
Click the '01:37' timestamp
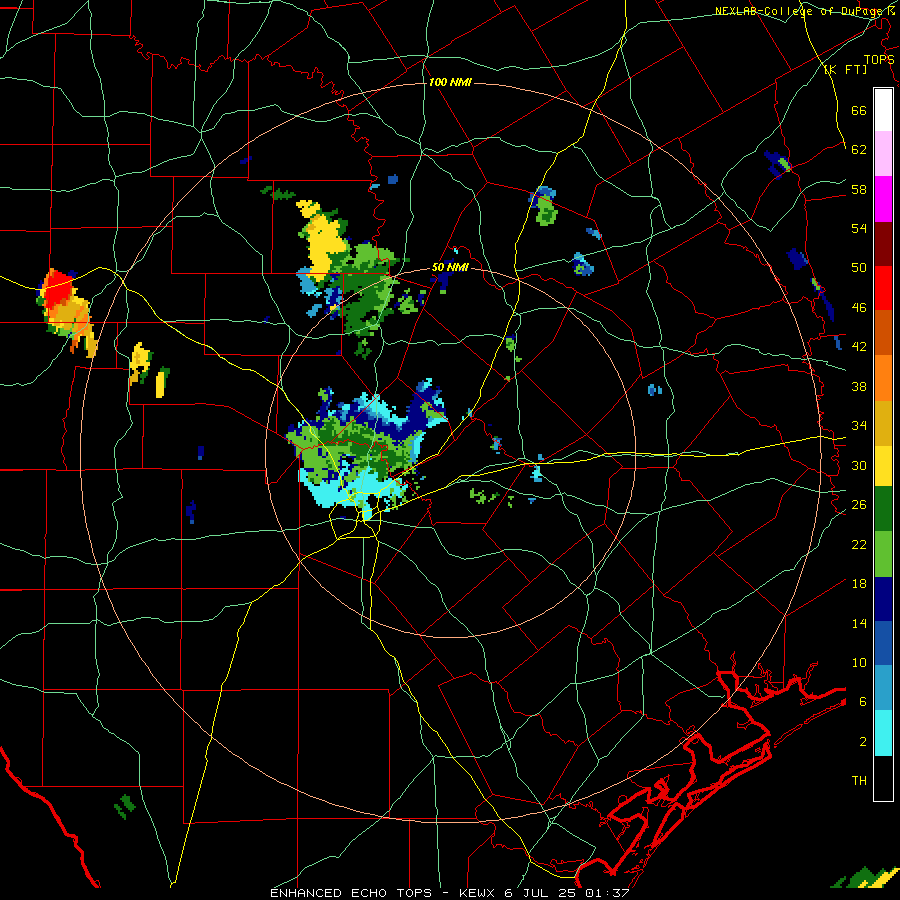point(607,893)
